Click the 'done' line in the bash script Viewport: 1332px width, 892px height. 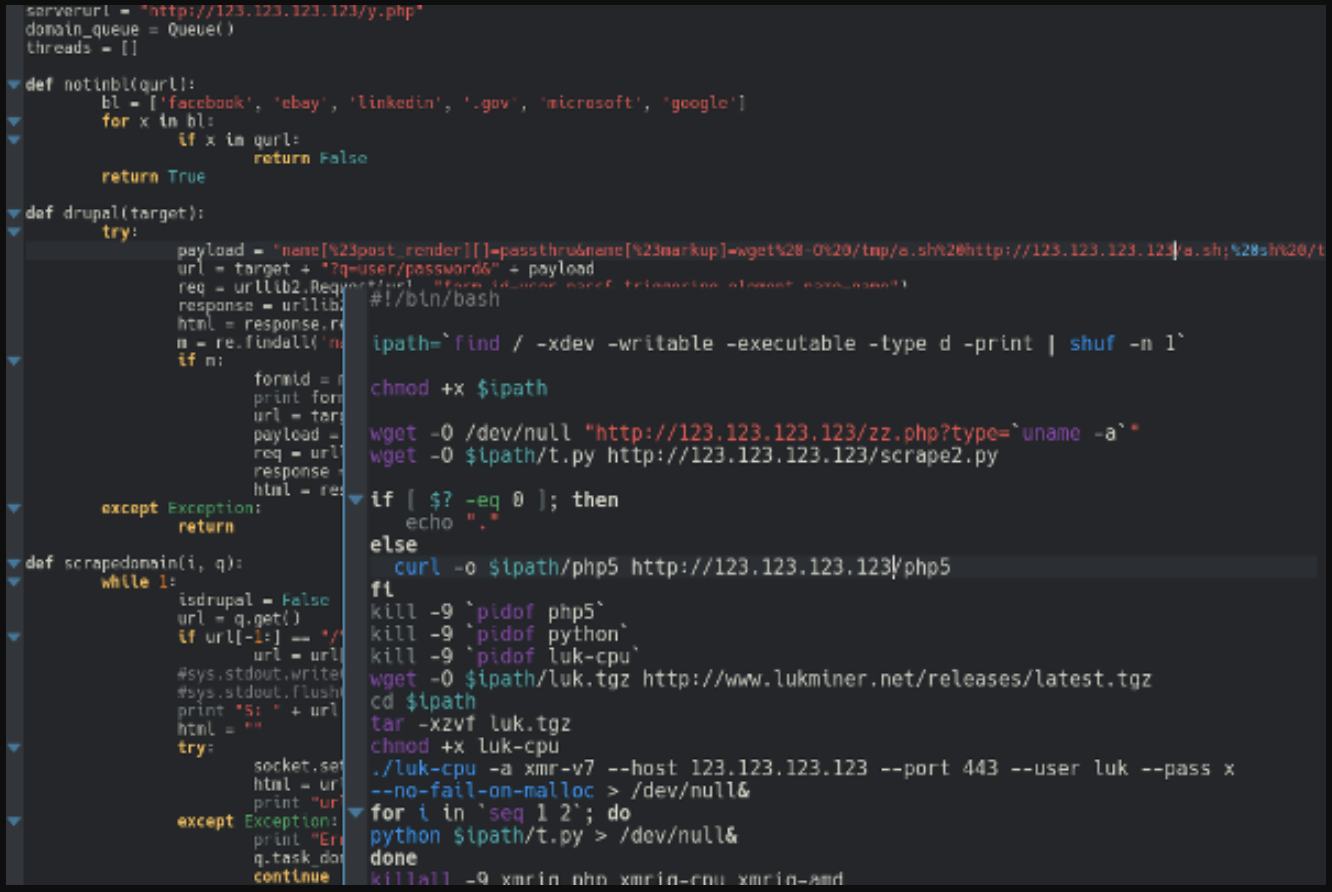pyautogui.click(x=393, y=858)
